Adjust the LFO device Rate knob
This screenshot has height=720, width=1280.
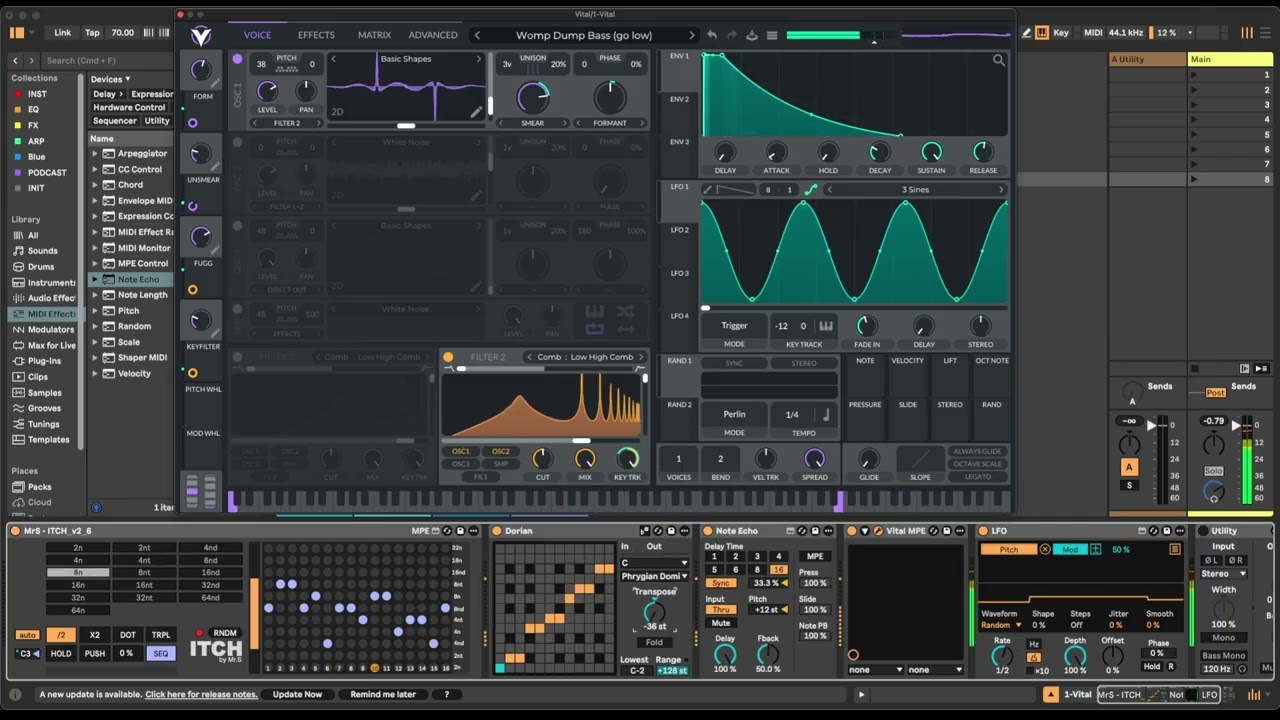point(1002,657)
